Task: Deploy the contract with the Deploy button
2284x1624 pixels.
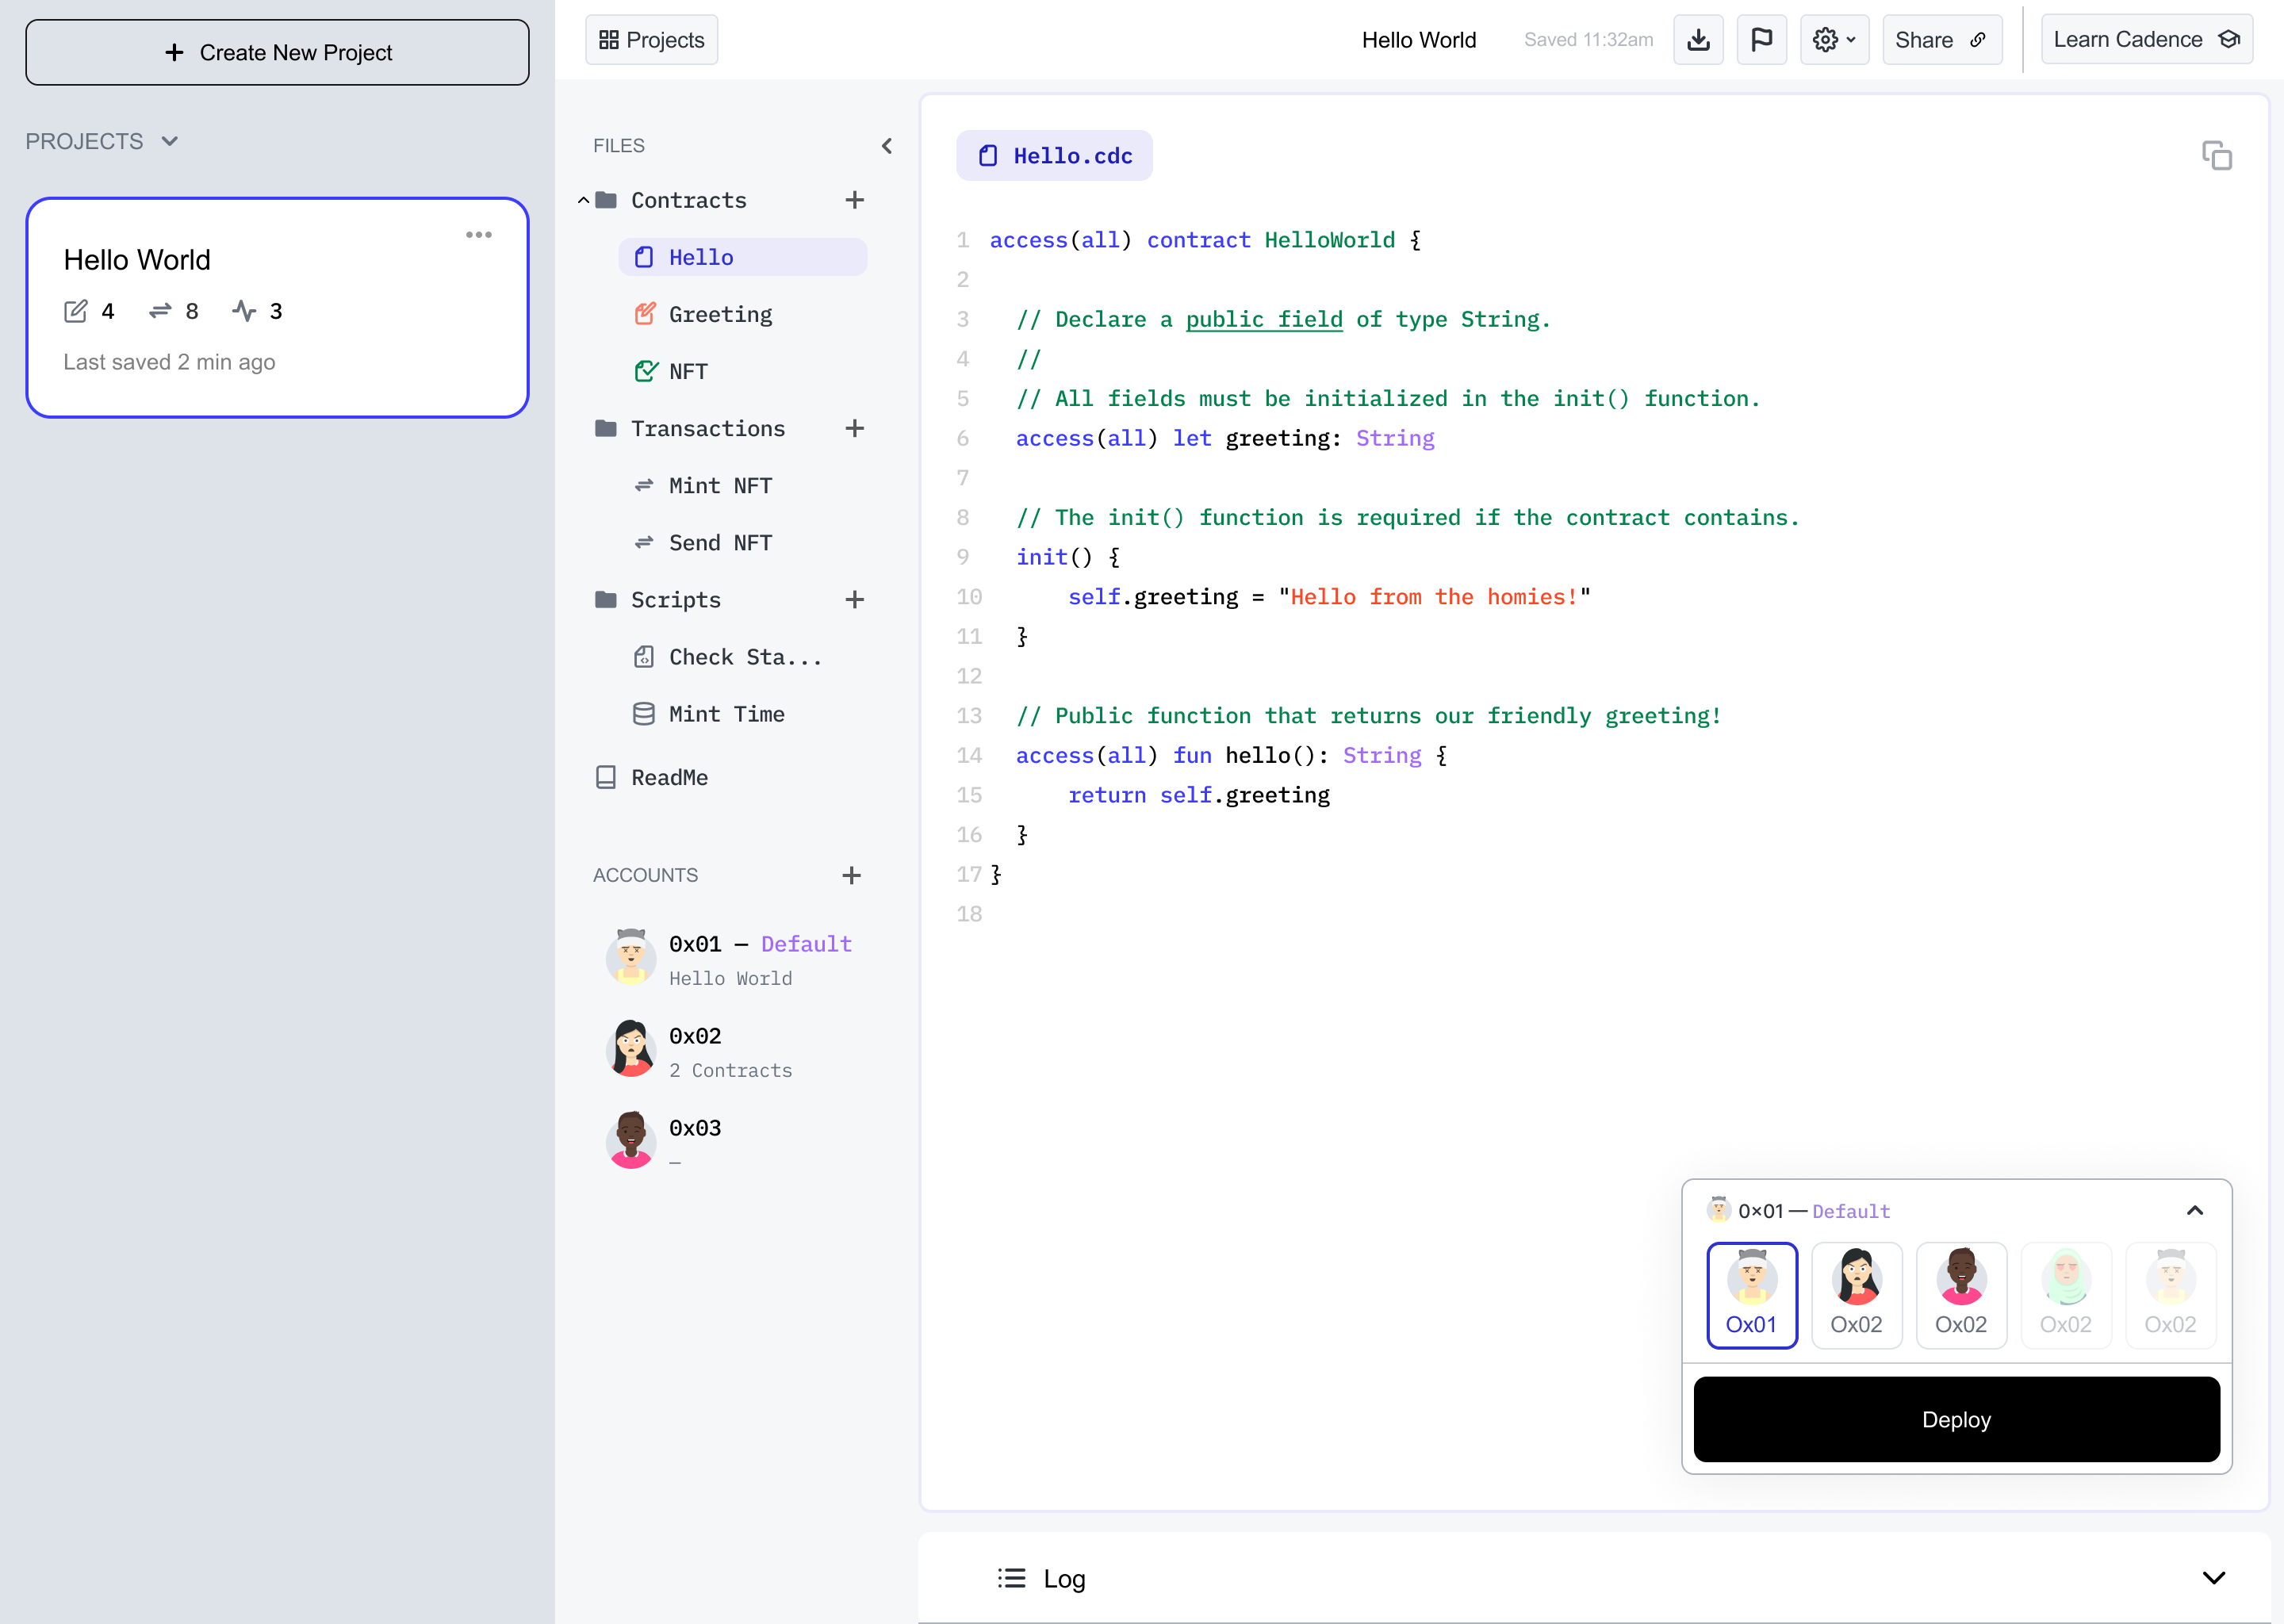Action: [x=1956, y=1419]
